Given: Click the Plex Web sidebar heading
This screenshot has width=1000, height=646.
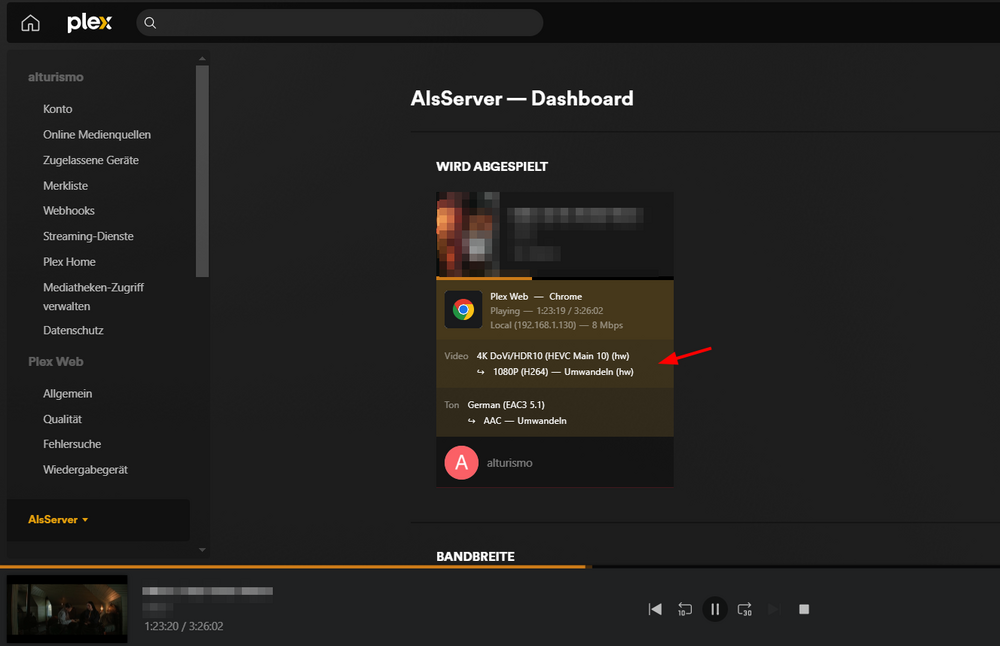Looking at the screenshot, I should tap(55, 362).
